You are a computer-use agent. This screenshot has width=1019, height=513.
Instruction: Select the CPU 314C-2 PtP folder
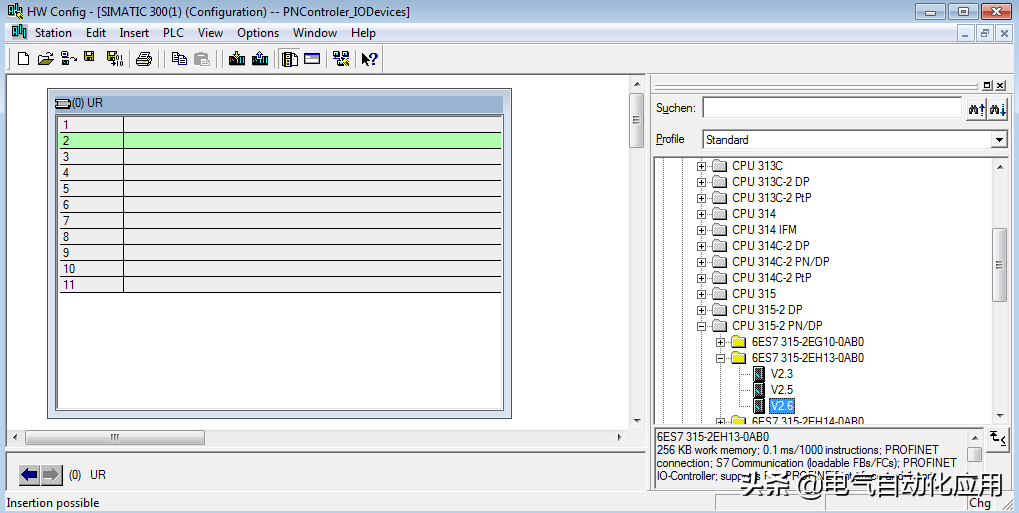tap(771, 278)
